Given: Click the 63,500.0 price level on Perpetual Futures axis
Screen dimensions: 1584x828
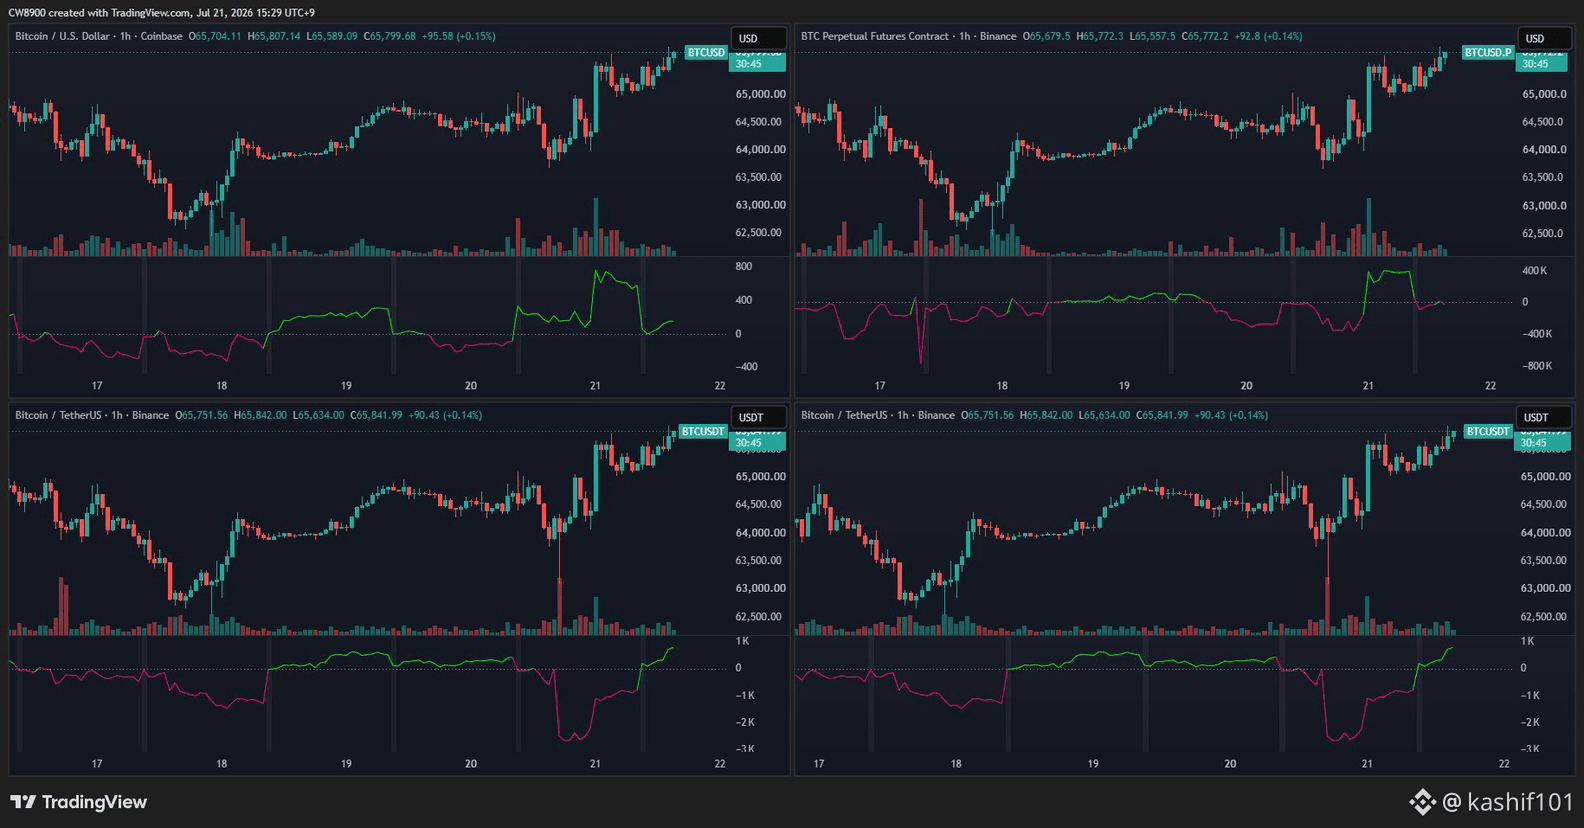Looking at the screenshot, I should (x=1544, y=177).
